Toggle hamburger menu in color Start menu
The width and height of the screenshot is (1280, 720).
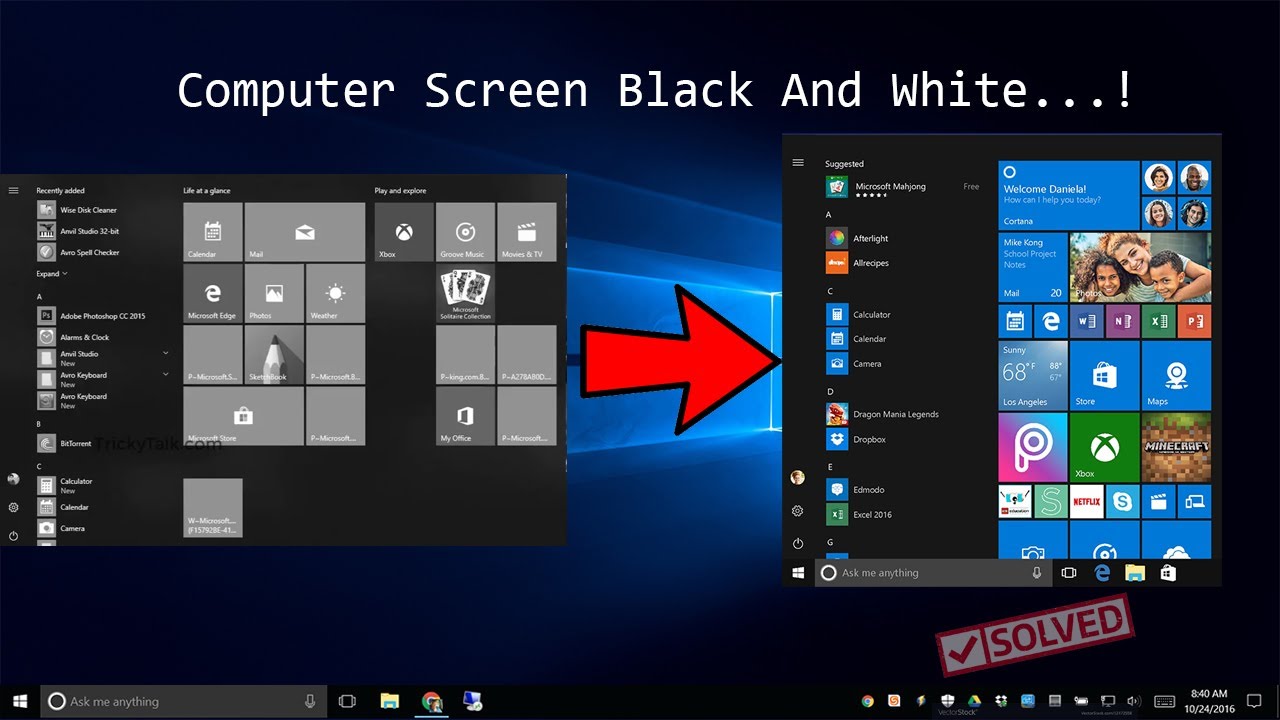click(x=797, y=162)
